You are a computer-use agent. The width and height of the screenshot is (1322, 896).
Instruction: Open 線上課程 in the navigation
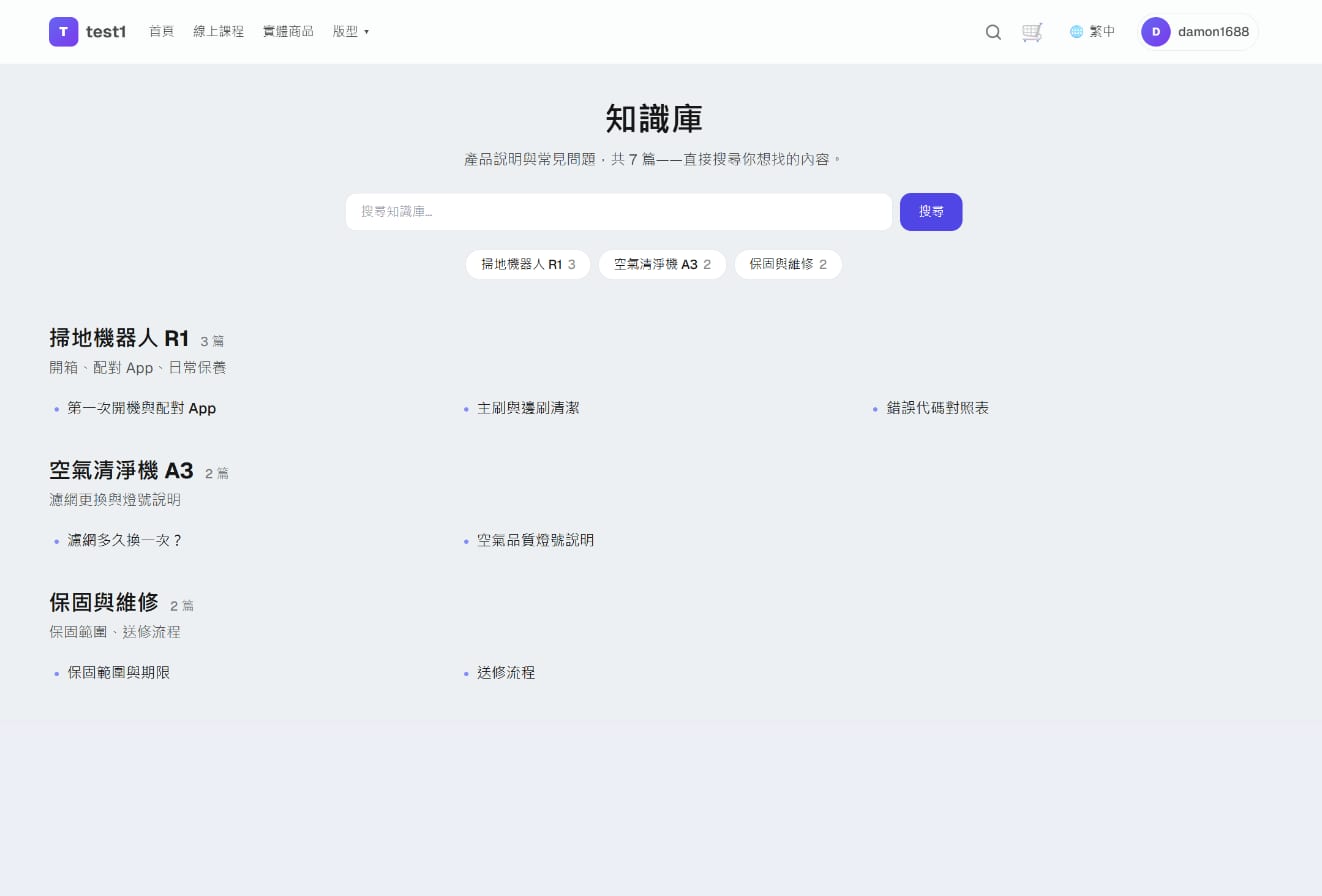[218, 32]
